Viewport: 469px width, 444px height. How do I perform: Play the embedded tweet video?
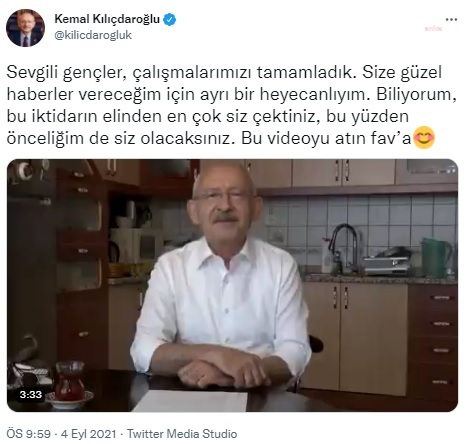(232, 285)
